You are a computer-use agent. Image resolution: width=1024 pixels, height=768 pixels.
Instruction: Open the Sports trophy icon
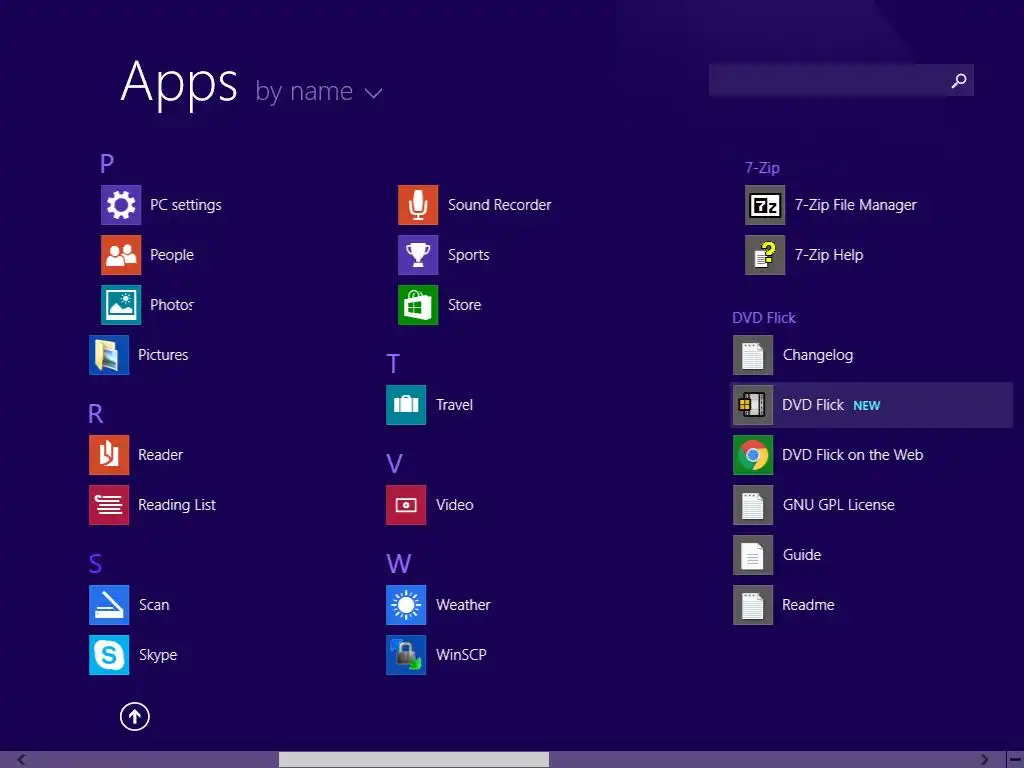tap(418, 255)
